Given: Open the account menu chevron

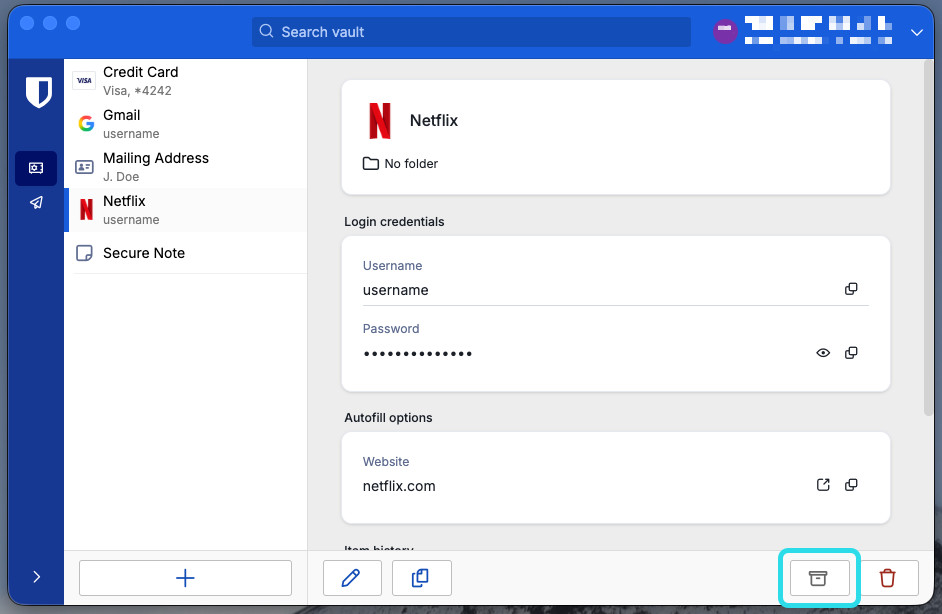Looking at the screenshot, I should [x=917, y=31].
